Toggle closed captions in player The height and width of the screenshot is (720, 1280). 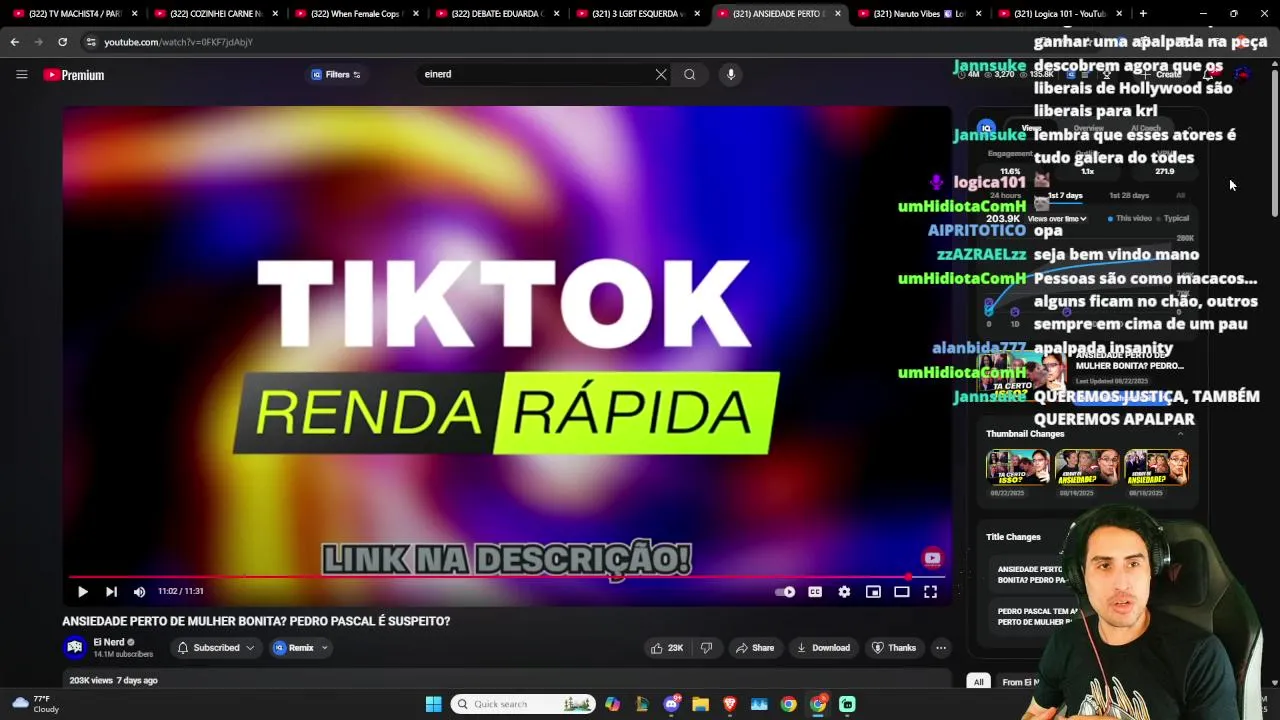(815, 592)
